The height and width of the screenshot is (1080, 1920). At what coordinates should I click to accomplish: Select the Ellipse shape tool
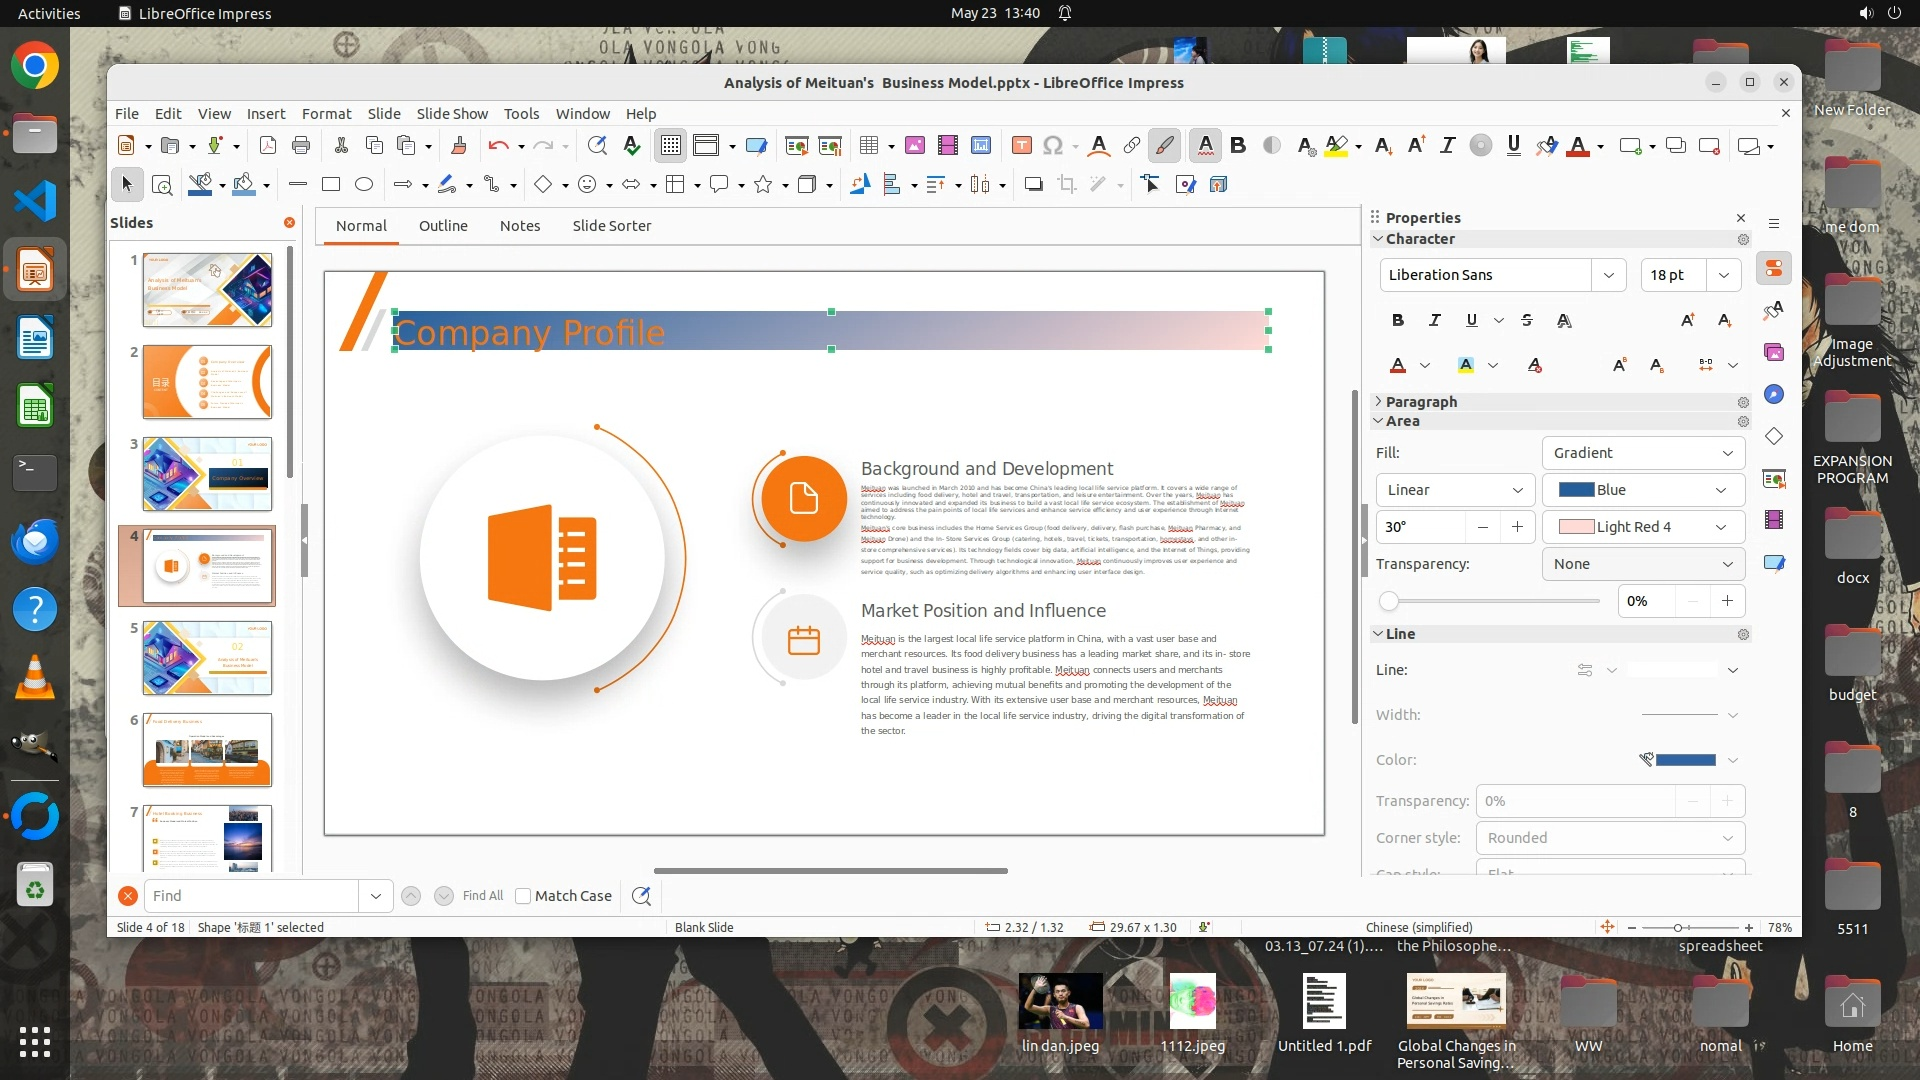point(364,184)
